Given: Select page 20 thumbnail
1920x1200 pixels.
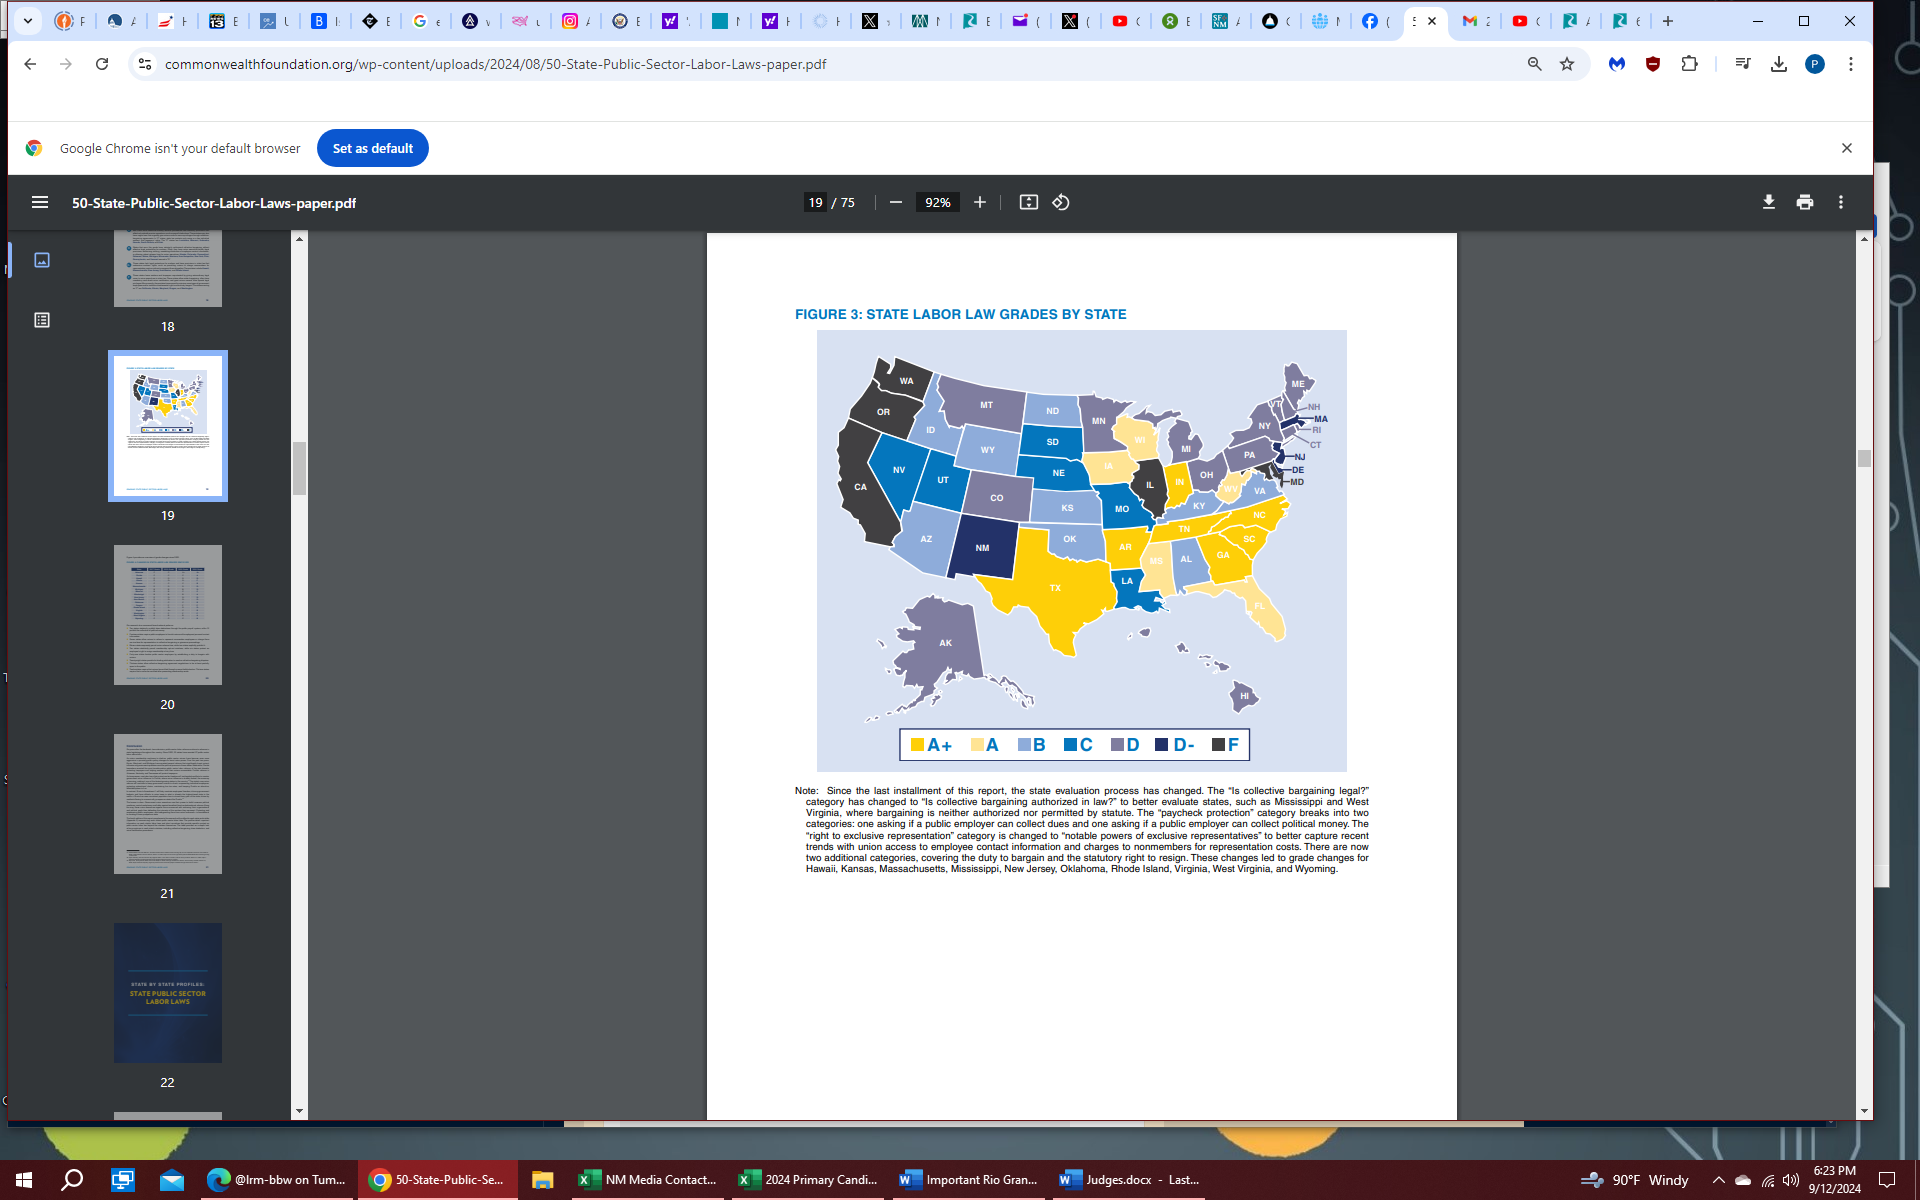Looking at the screenshot, I should pos(167,615).
